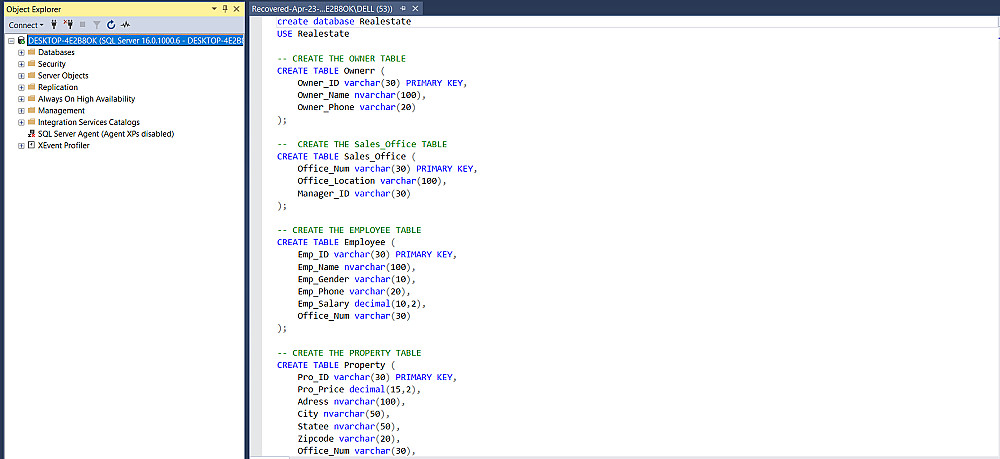Click the 'Office_Location varchar(100),' line

pyautogui.click(x=372, y=181)
